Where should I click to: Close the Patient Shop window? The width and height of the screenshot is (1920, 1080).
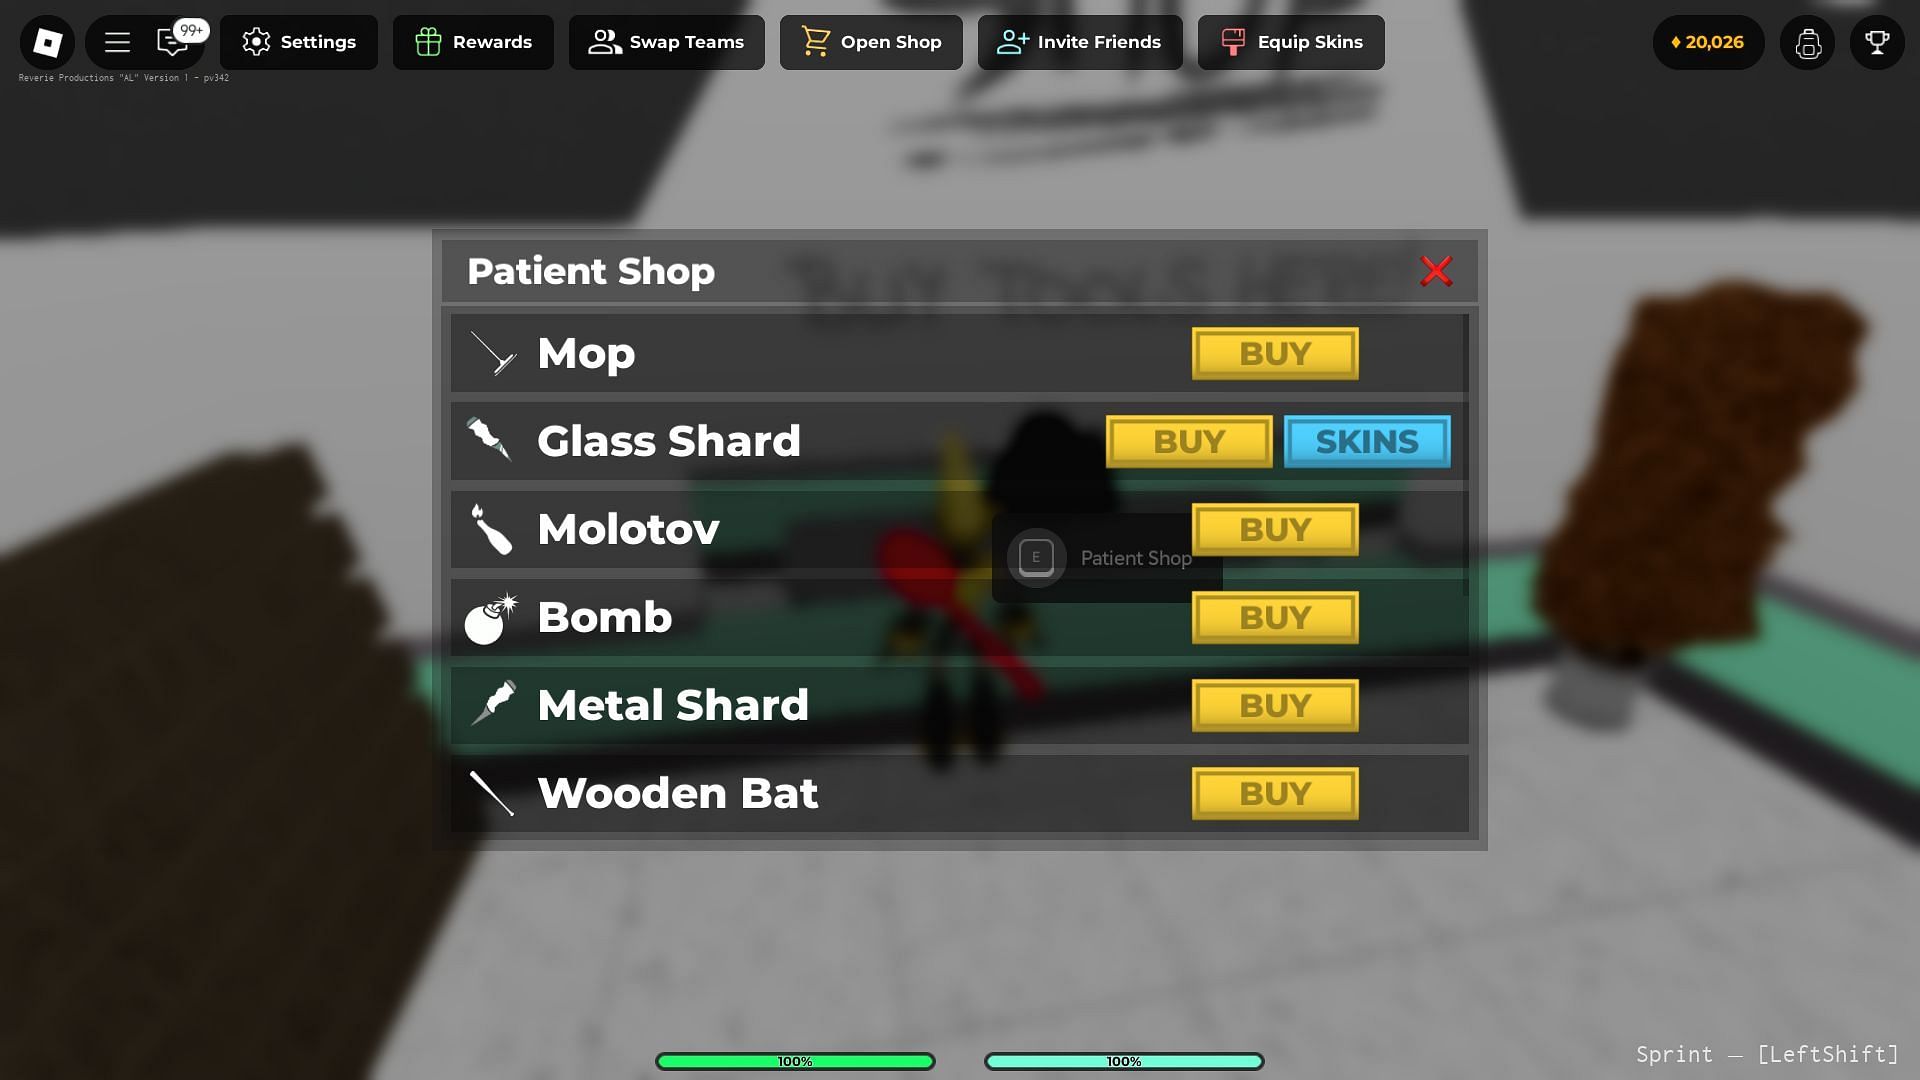click(x=1436, y=272)
